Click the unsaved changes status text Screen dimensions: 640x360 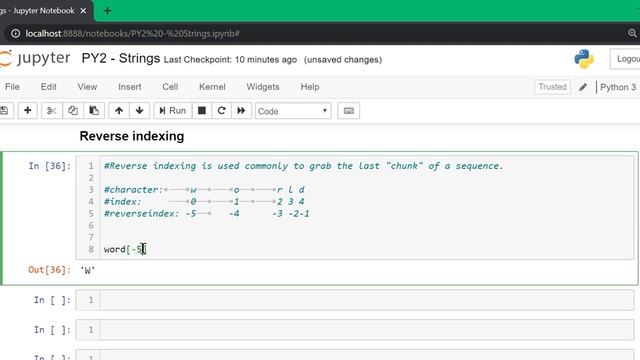(x=343, y=60)
